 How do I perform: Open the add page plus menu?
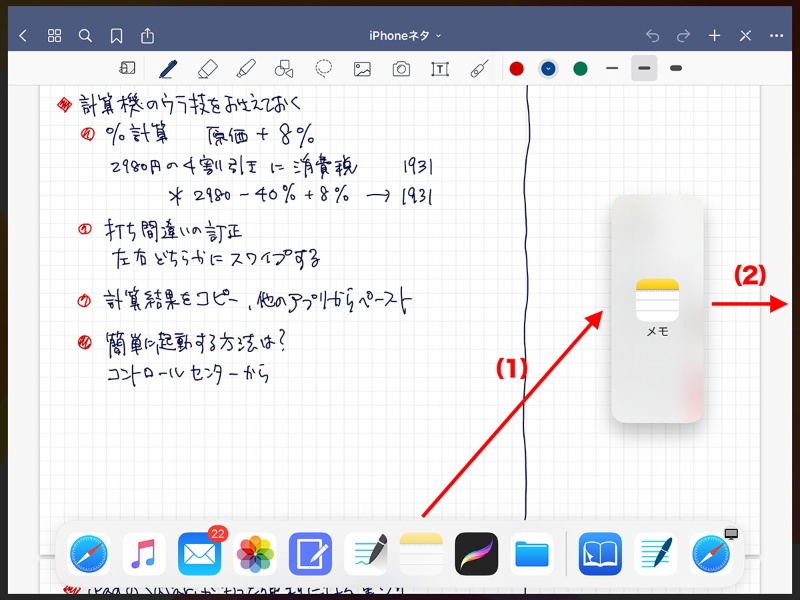714,36
